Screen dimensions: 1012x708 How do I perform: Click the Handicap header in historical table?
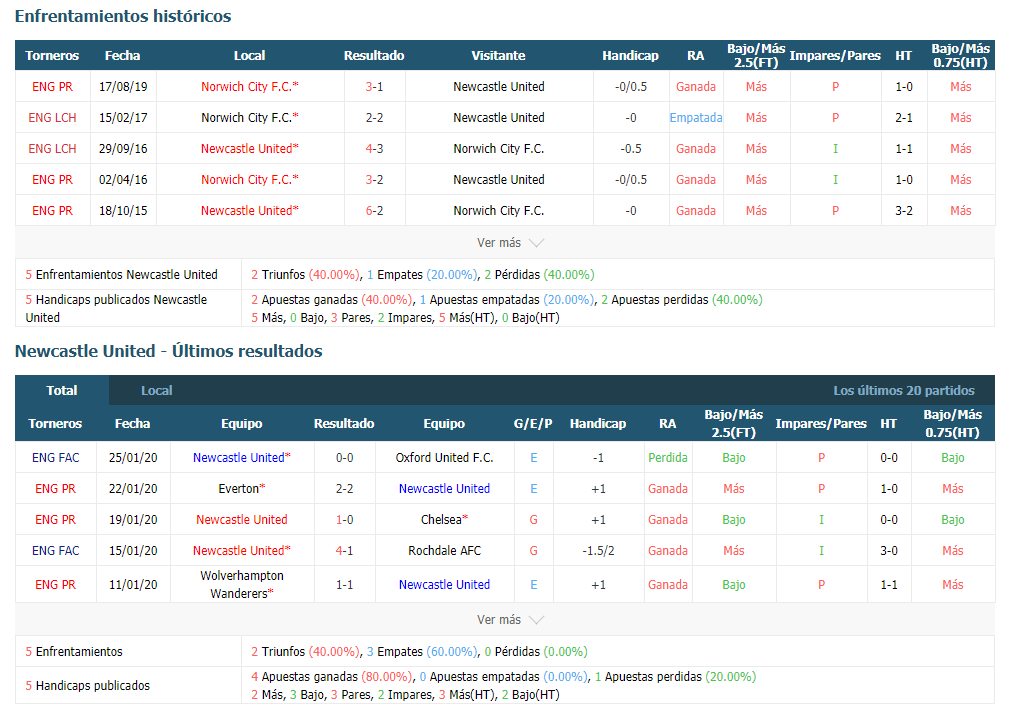pyautogui.click(x=631, y=56)
